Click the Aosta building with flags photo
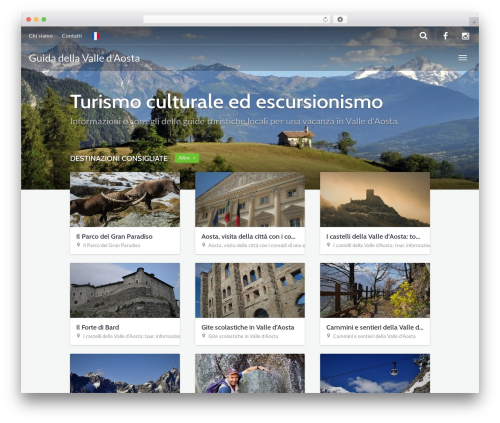The height and width of the screenshot is (423, 500). 250,199
